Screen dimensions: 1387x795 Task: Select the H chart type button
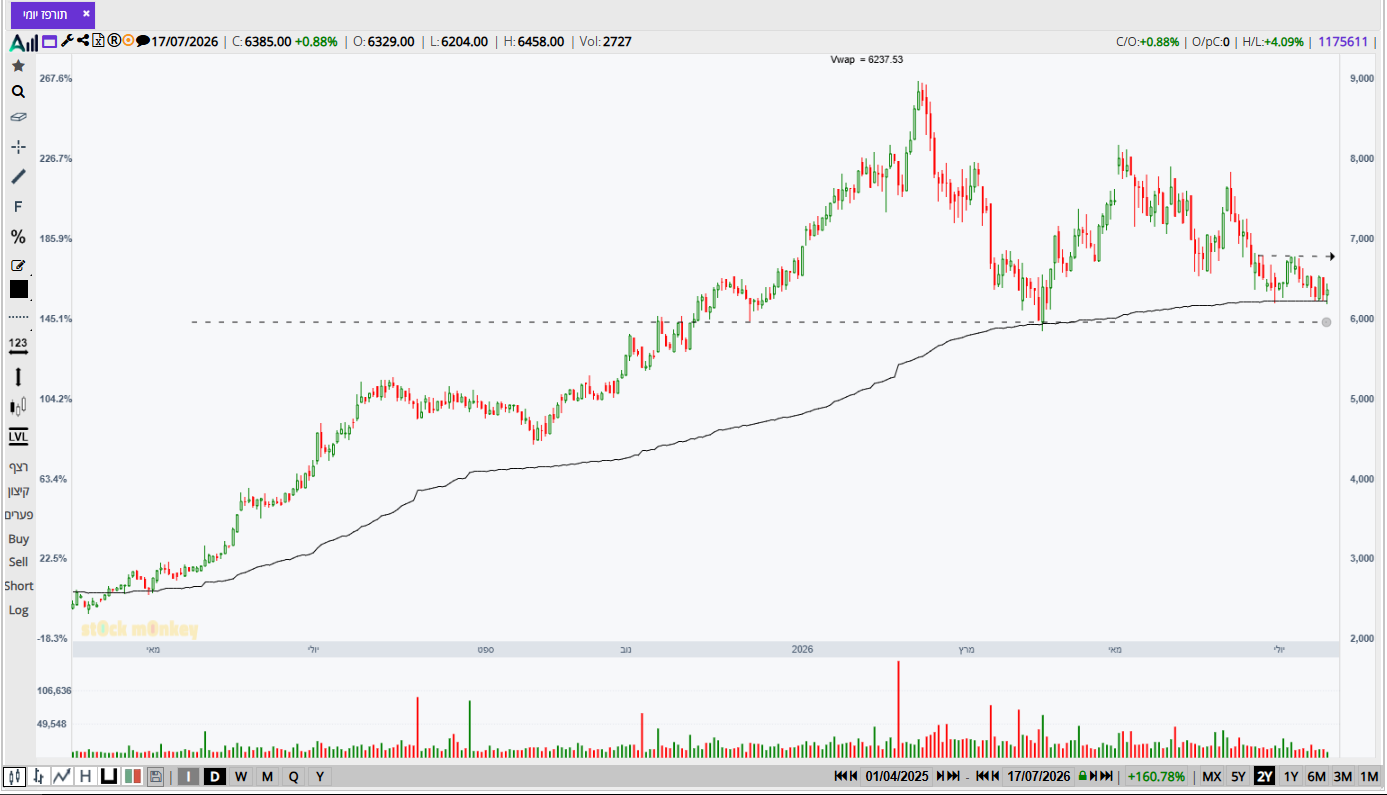tap(85, 776)
